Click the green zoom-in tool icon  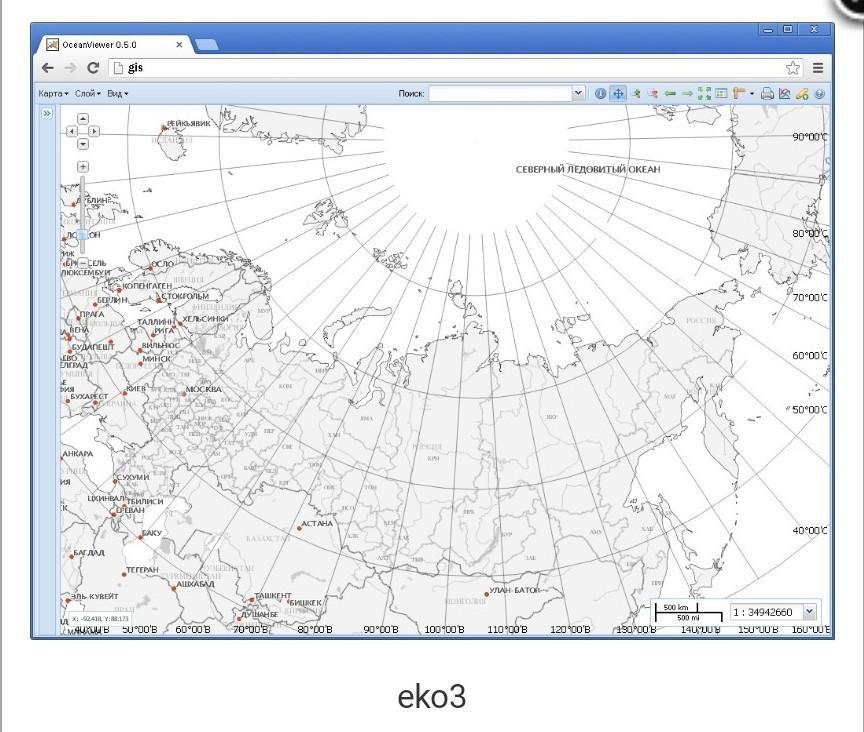point(636,94)
